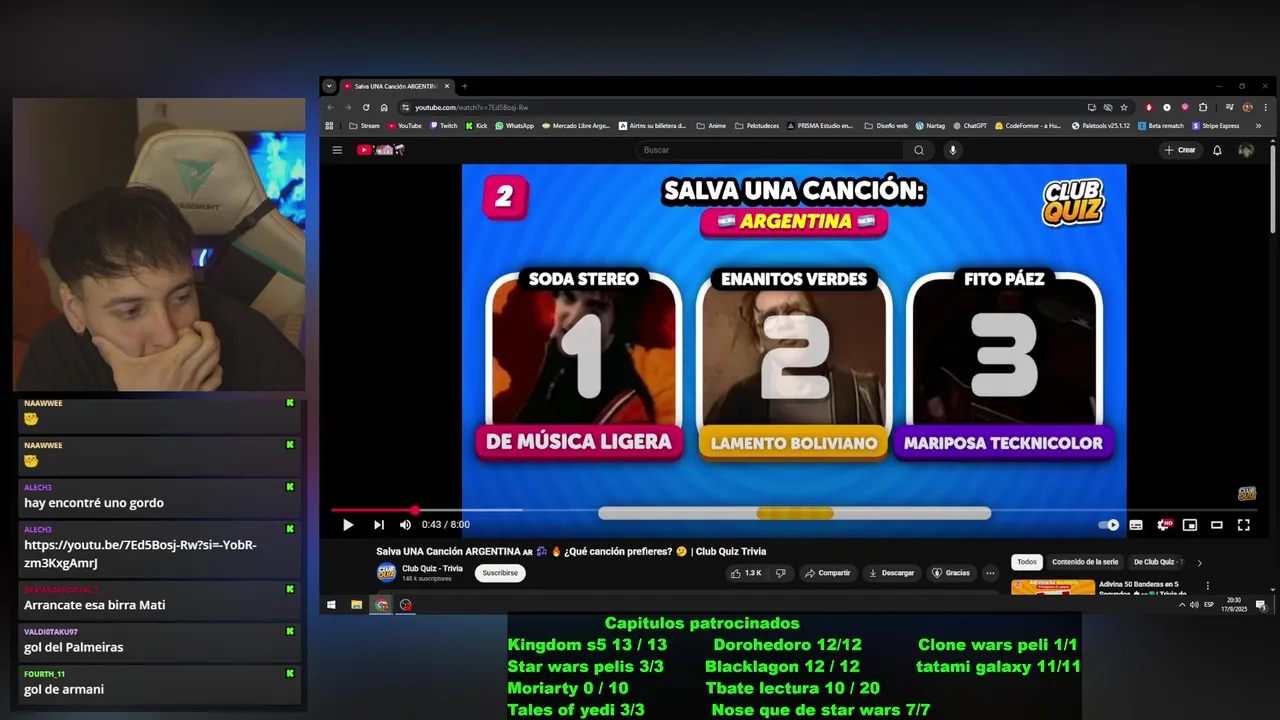This screenshot has width=1280, height=720.
Task: Close the Salva UNA Canción tab
Action: pyautogui.click(x=447, y=86)
